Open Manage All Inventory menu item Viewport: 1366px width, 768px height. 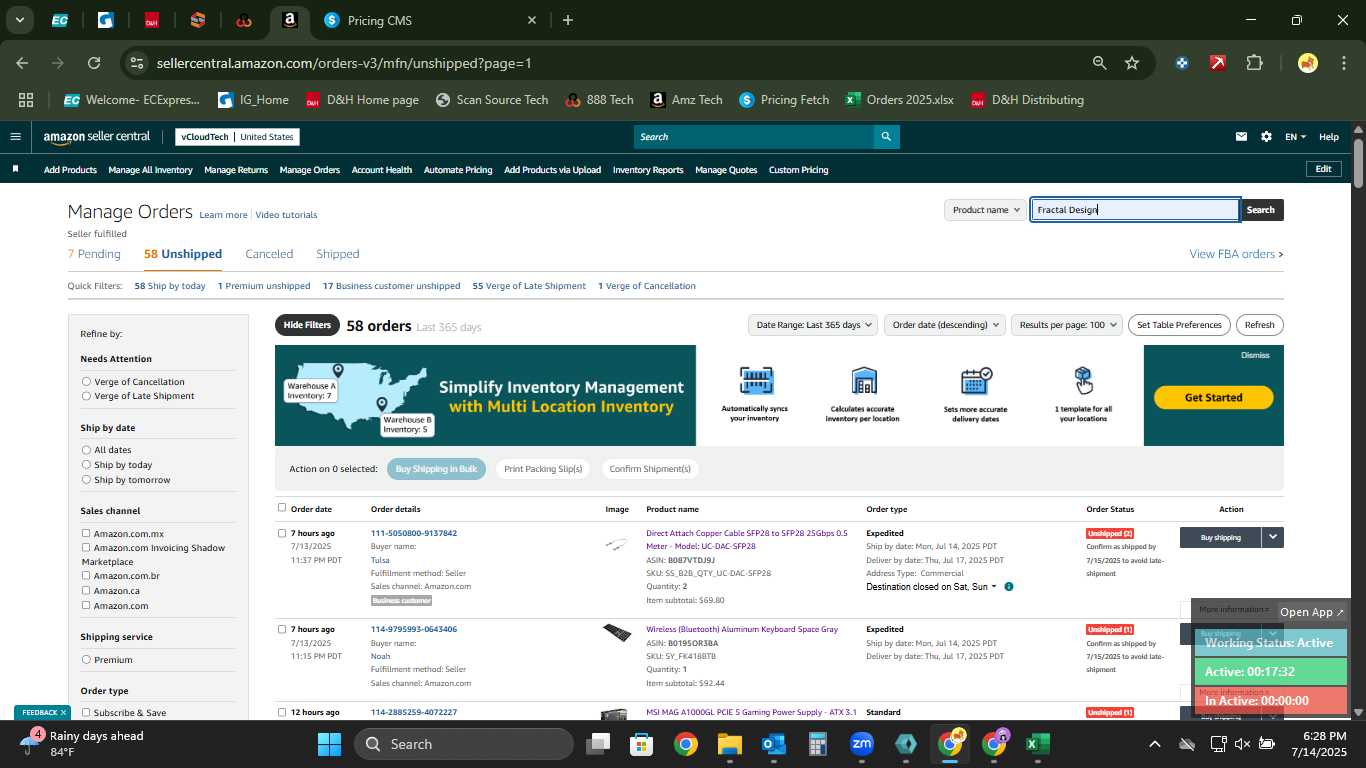point(150,170)
